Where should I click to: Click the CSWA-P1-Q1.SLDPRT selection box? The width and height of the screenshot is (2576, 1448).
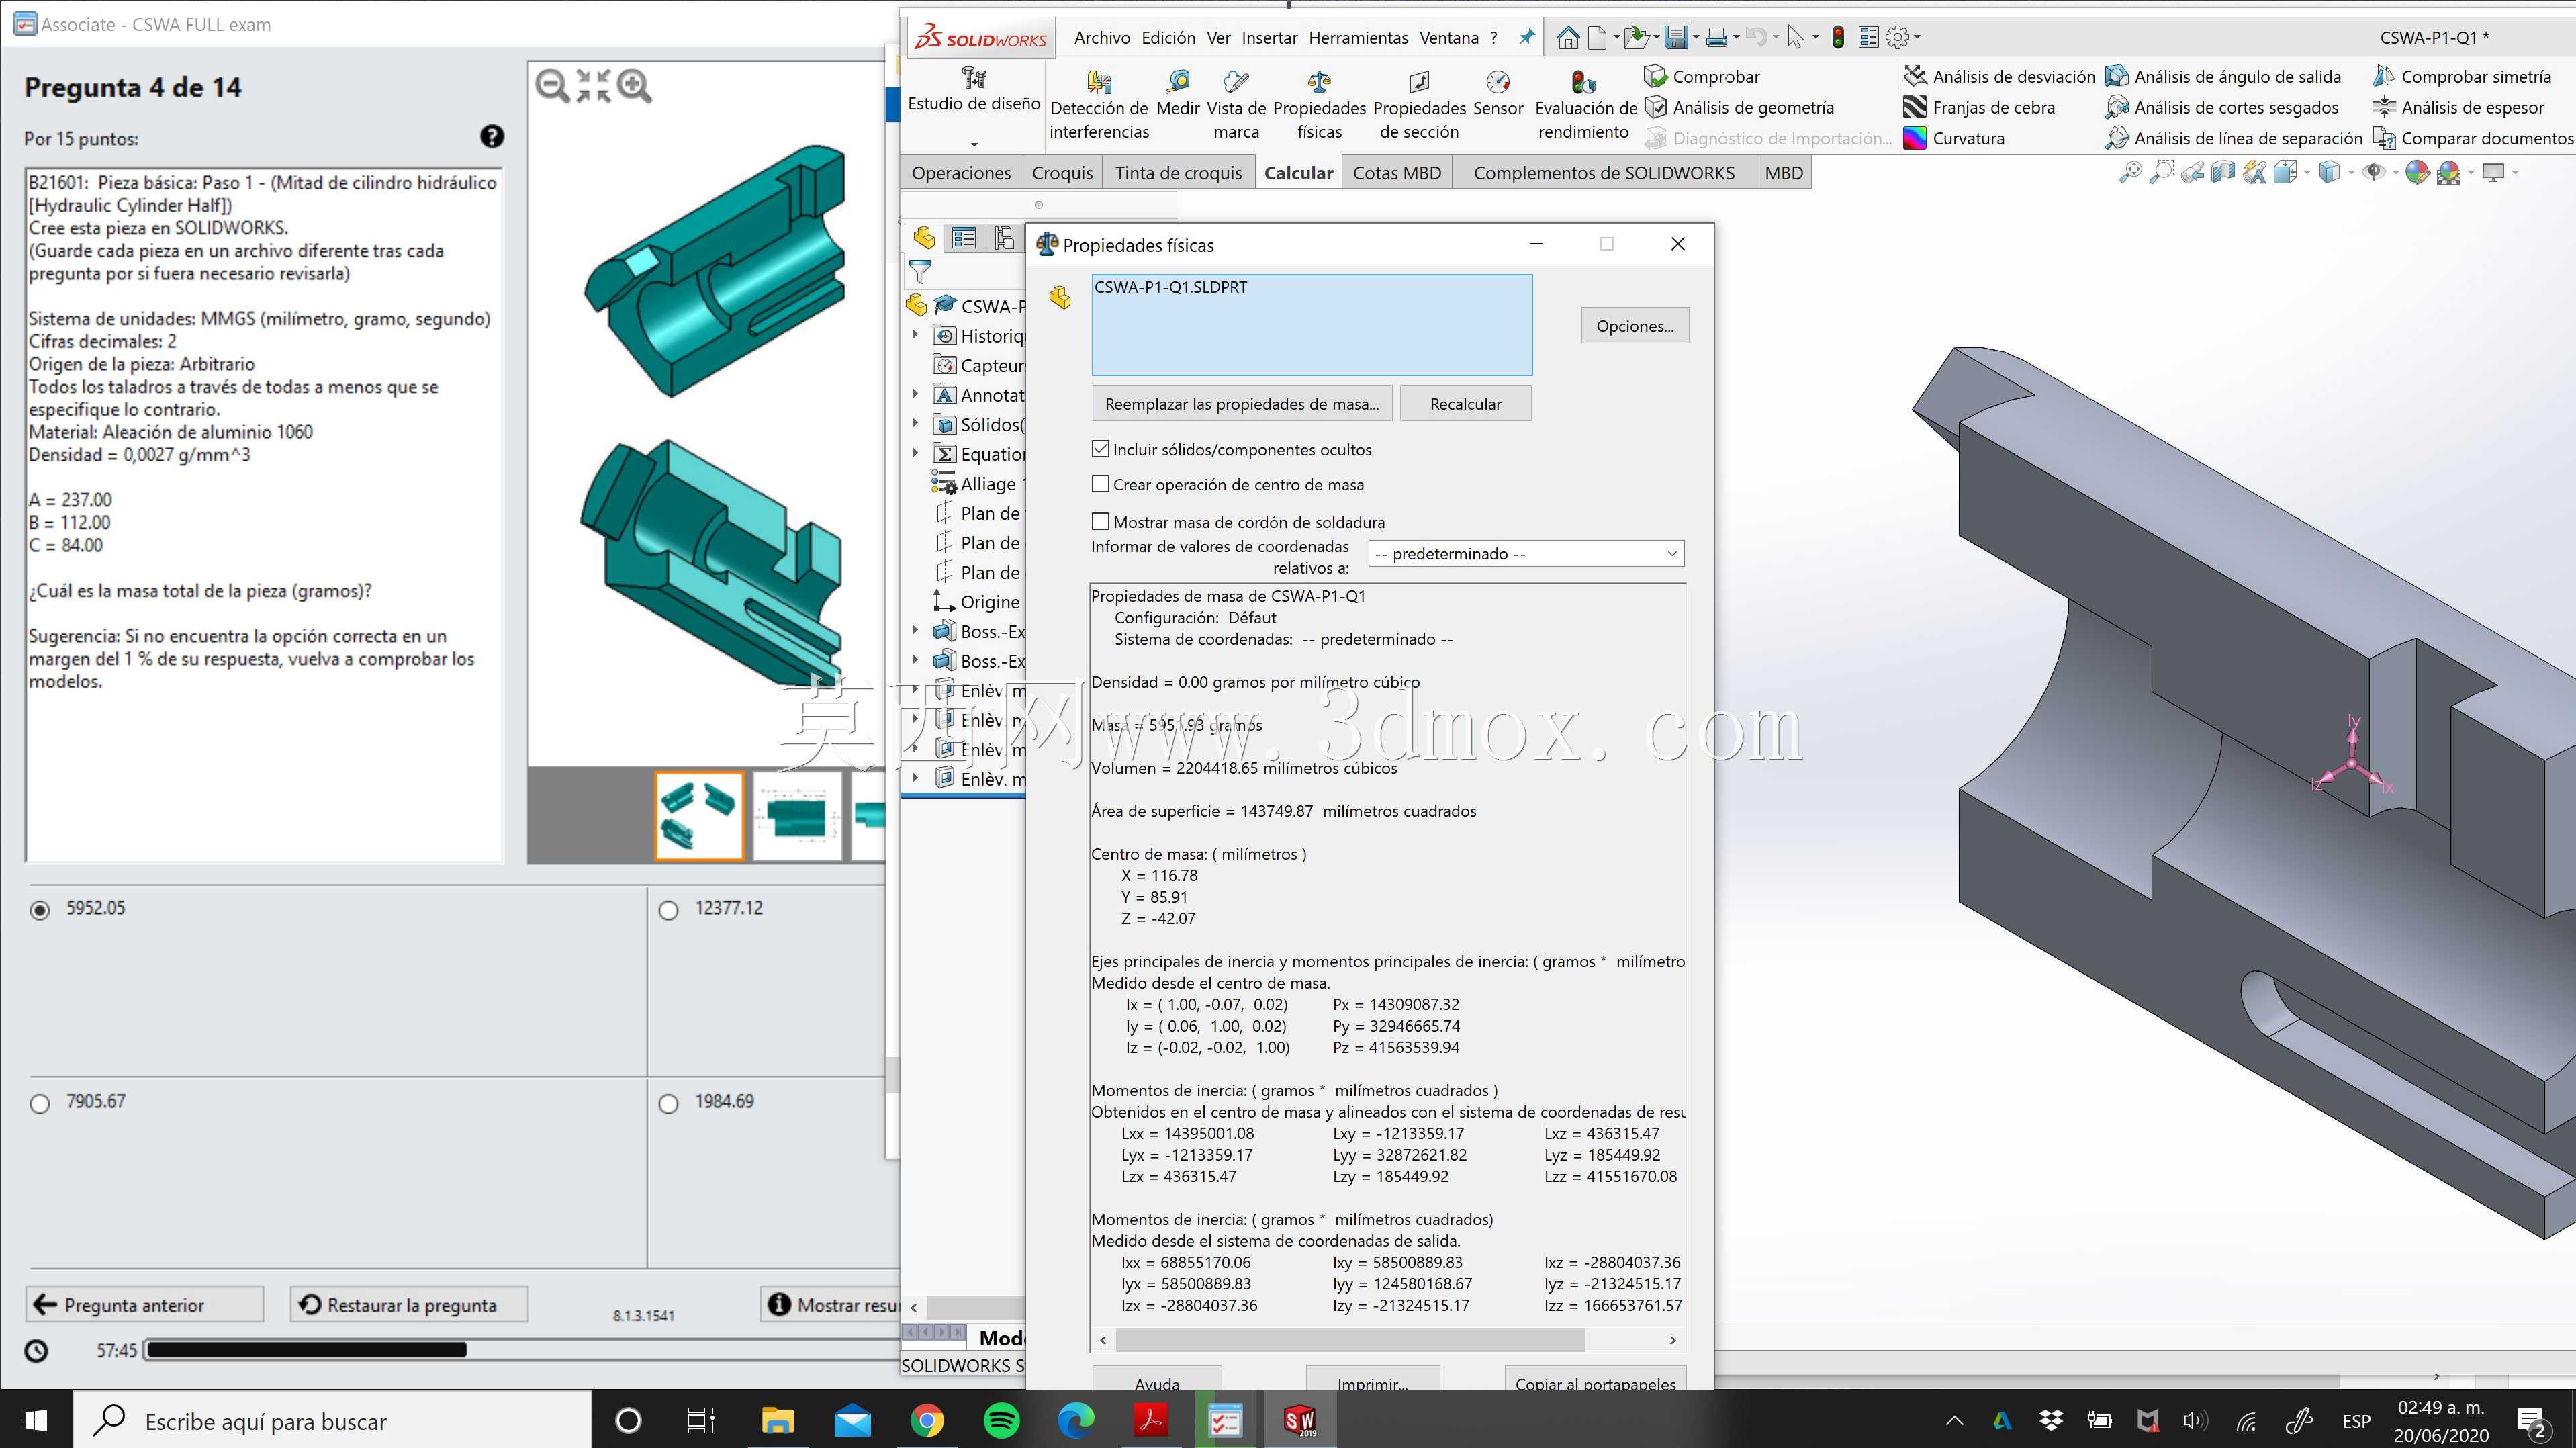(x=1311, y=325)
